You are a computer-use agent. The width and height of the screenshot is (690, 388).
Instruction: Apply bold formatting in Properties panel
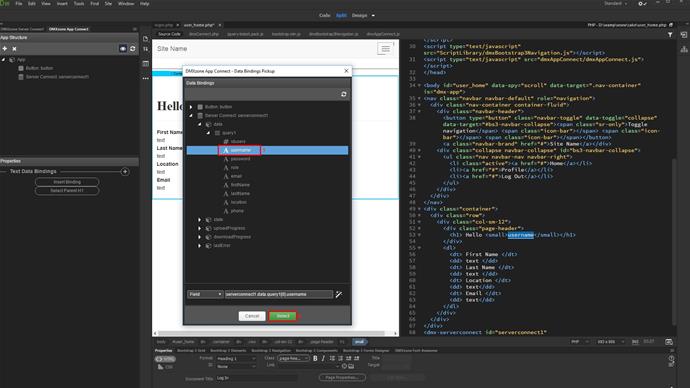tap(315, 359)
